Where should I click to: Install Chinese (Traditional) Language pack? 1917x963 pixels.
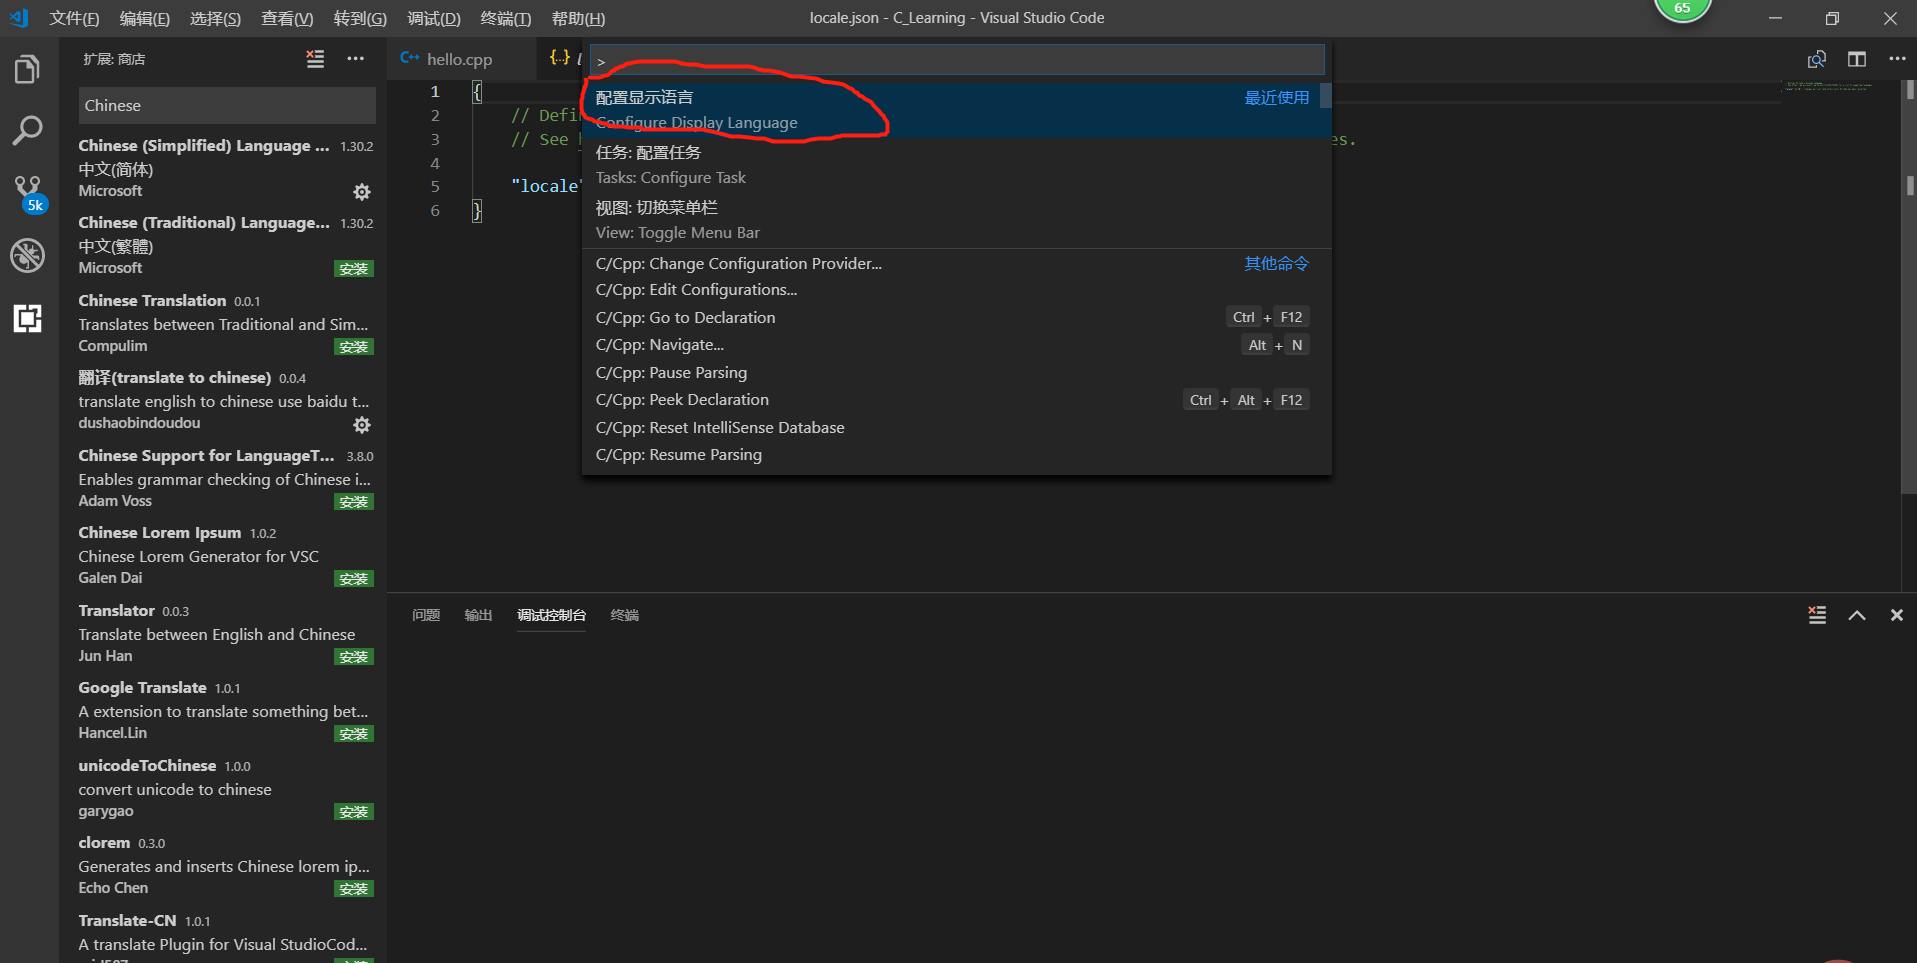coord(354,269)
